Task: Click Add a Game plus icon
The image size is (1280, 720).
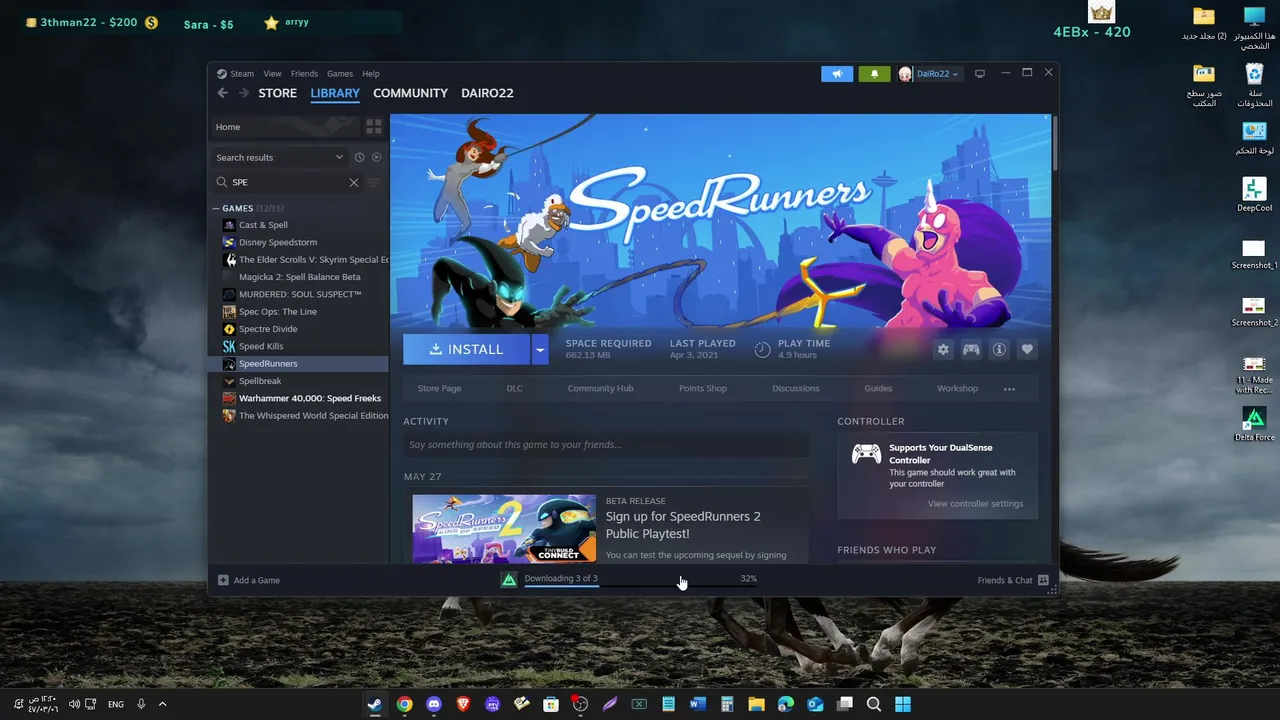Action: [x=223, y=580]
